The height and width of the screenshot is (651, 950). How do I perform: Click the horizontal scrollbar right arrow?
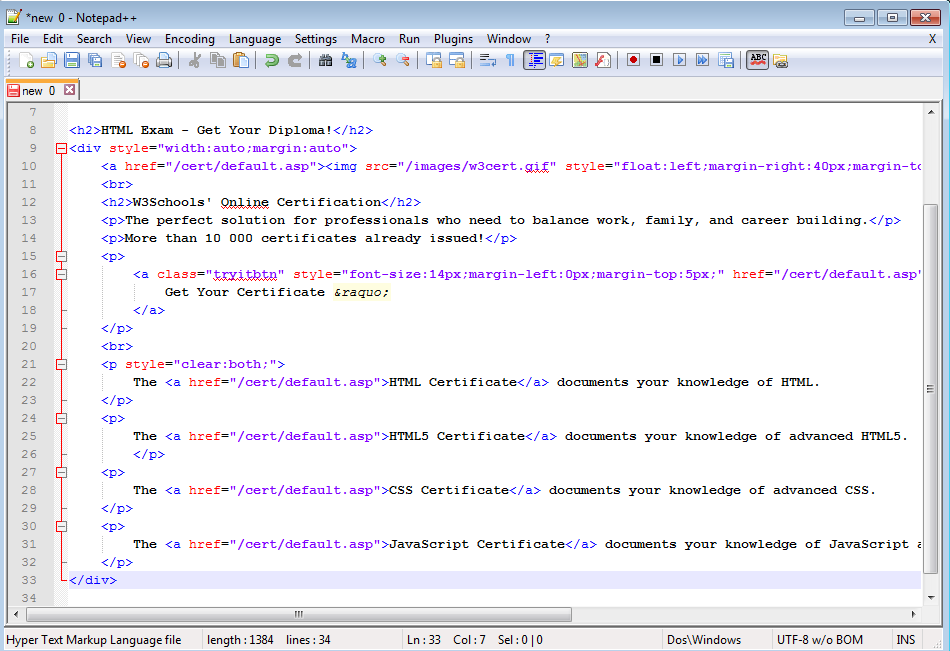pos(914,614)
